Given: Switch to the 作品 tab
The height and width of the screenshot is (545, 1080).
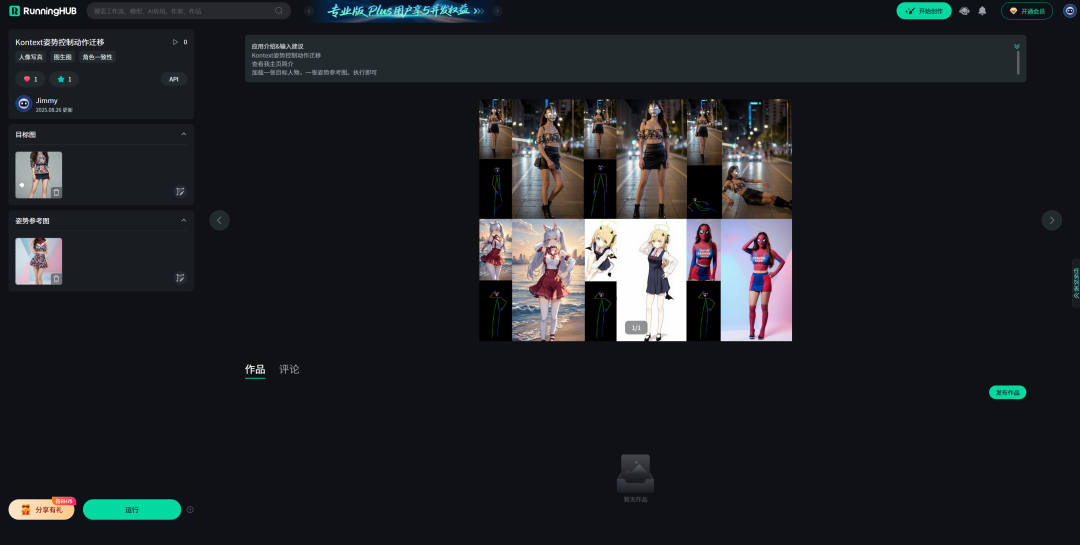Looking at the screenshot, I should click(255, 369).
